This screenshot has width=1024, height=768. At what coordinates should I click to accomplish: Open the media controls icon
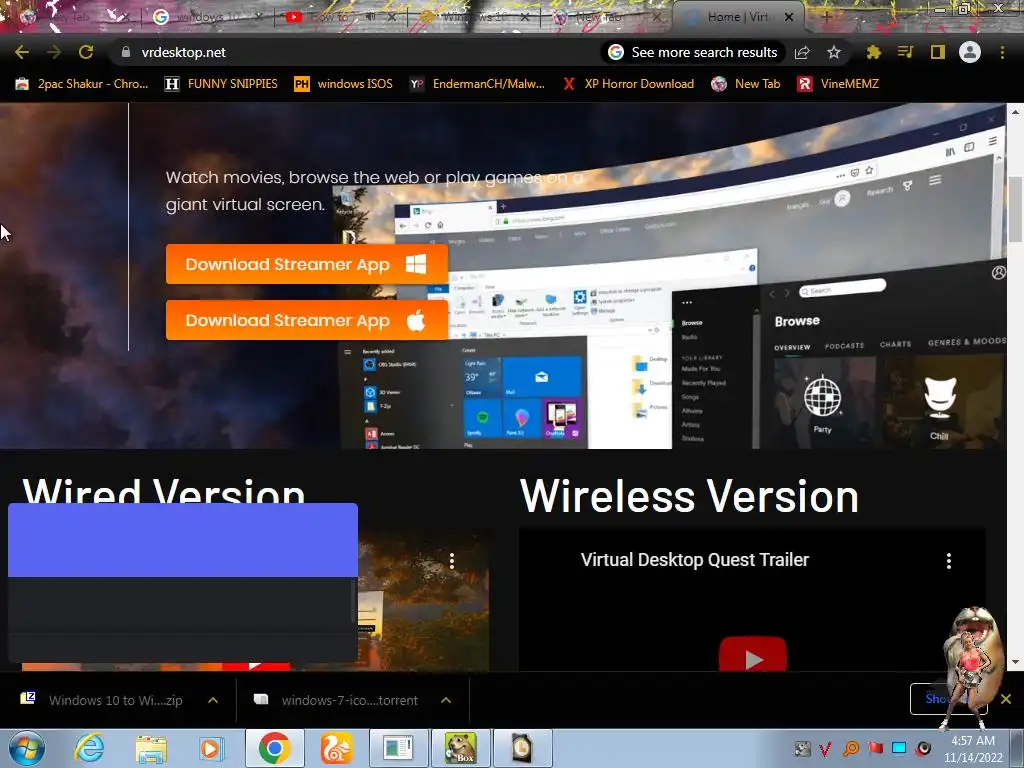905,52
